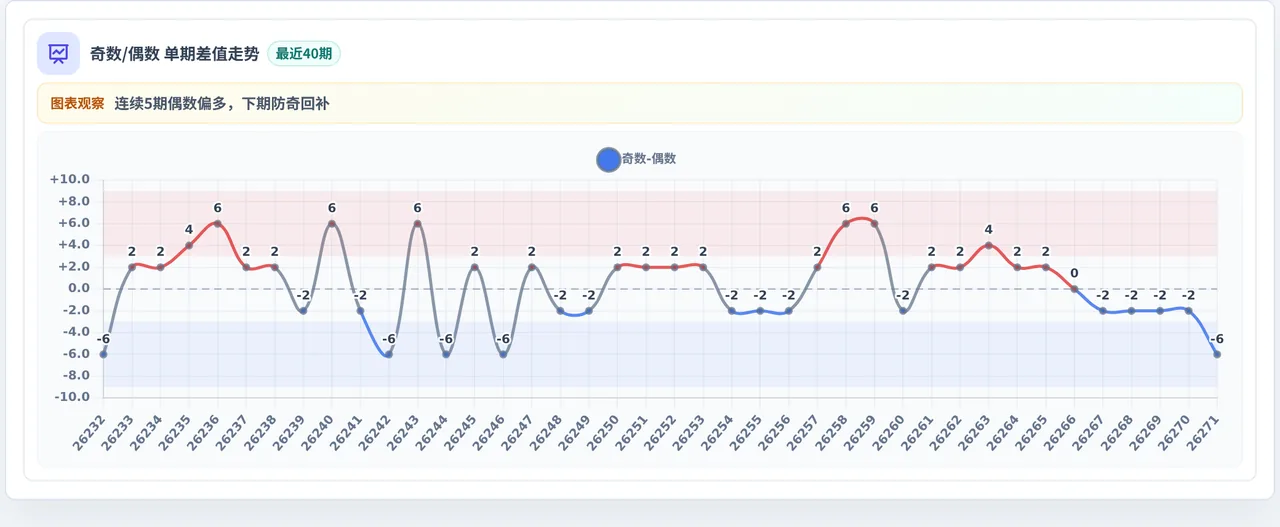Click the 最近40期 badge
Viewport: 1280px width, 527px height.
point(304,54)
